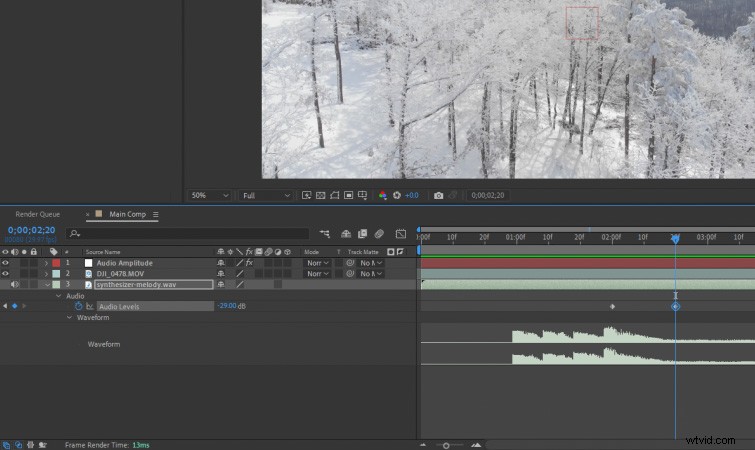Toggle transparency grid in viewer

(x=320, y=195)
